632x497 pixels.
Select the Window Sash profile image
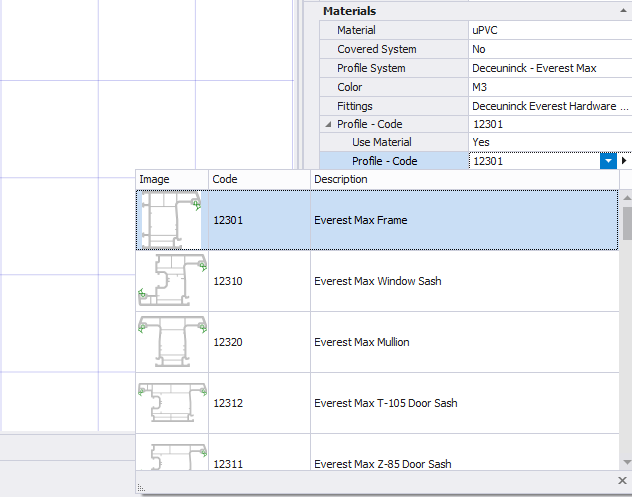pyautogui.click(x=171, y=281)
